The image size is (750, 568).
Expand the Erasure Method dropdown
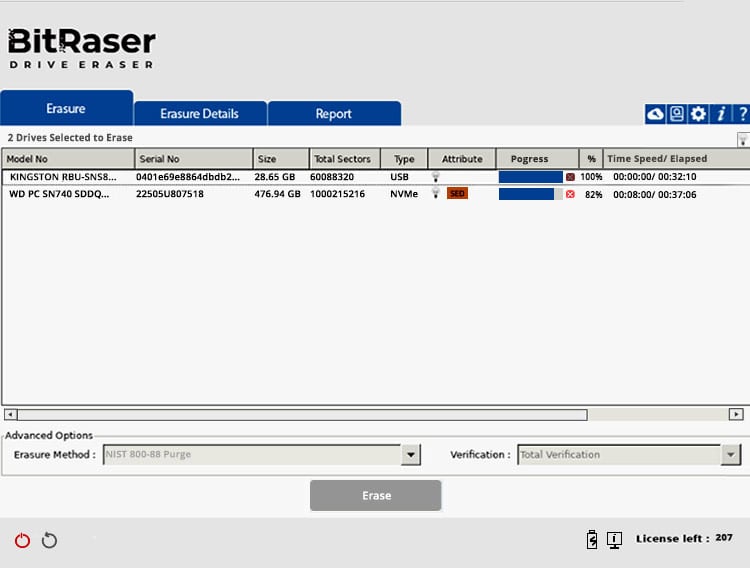[x=410, y=455]
